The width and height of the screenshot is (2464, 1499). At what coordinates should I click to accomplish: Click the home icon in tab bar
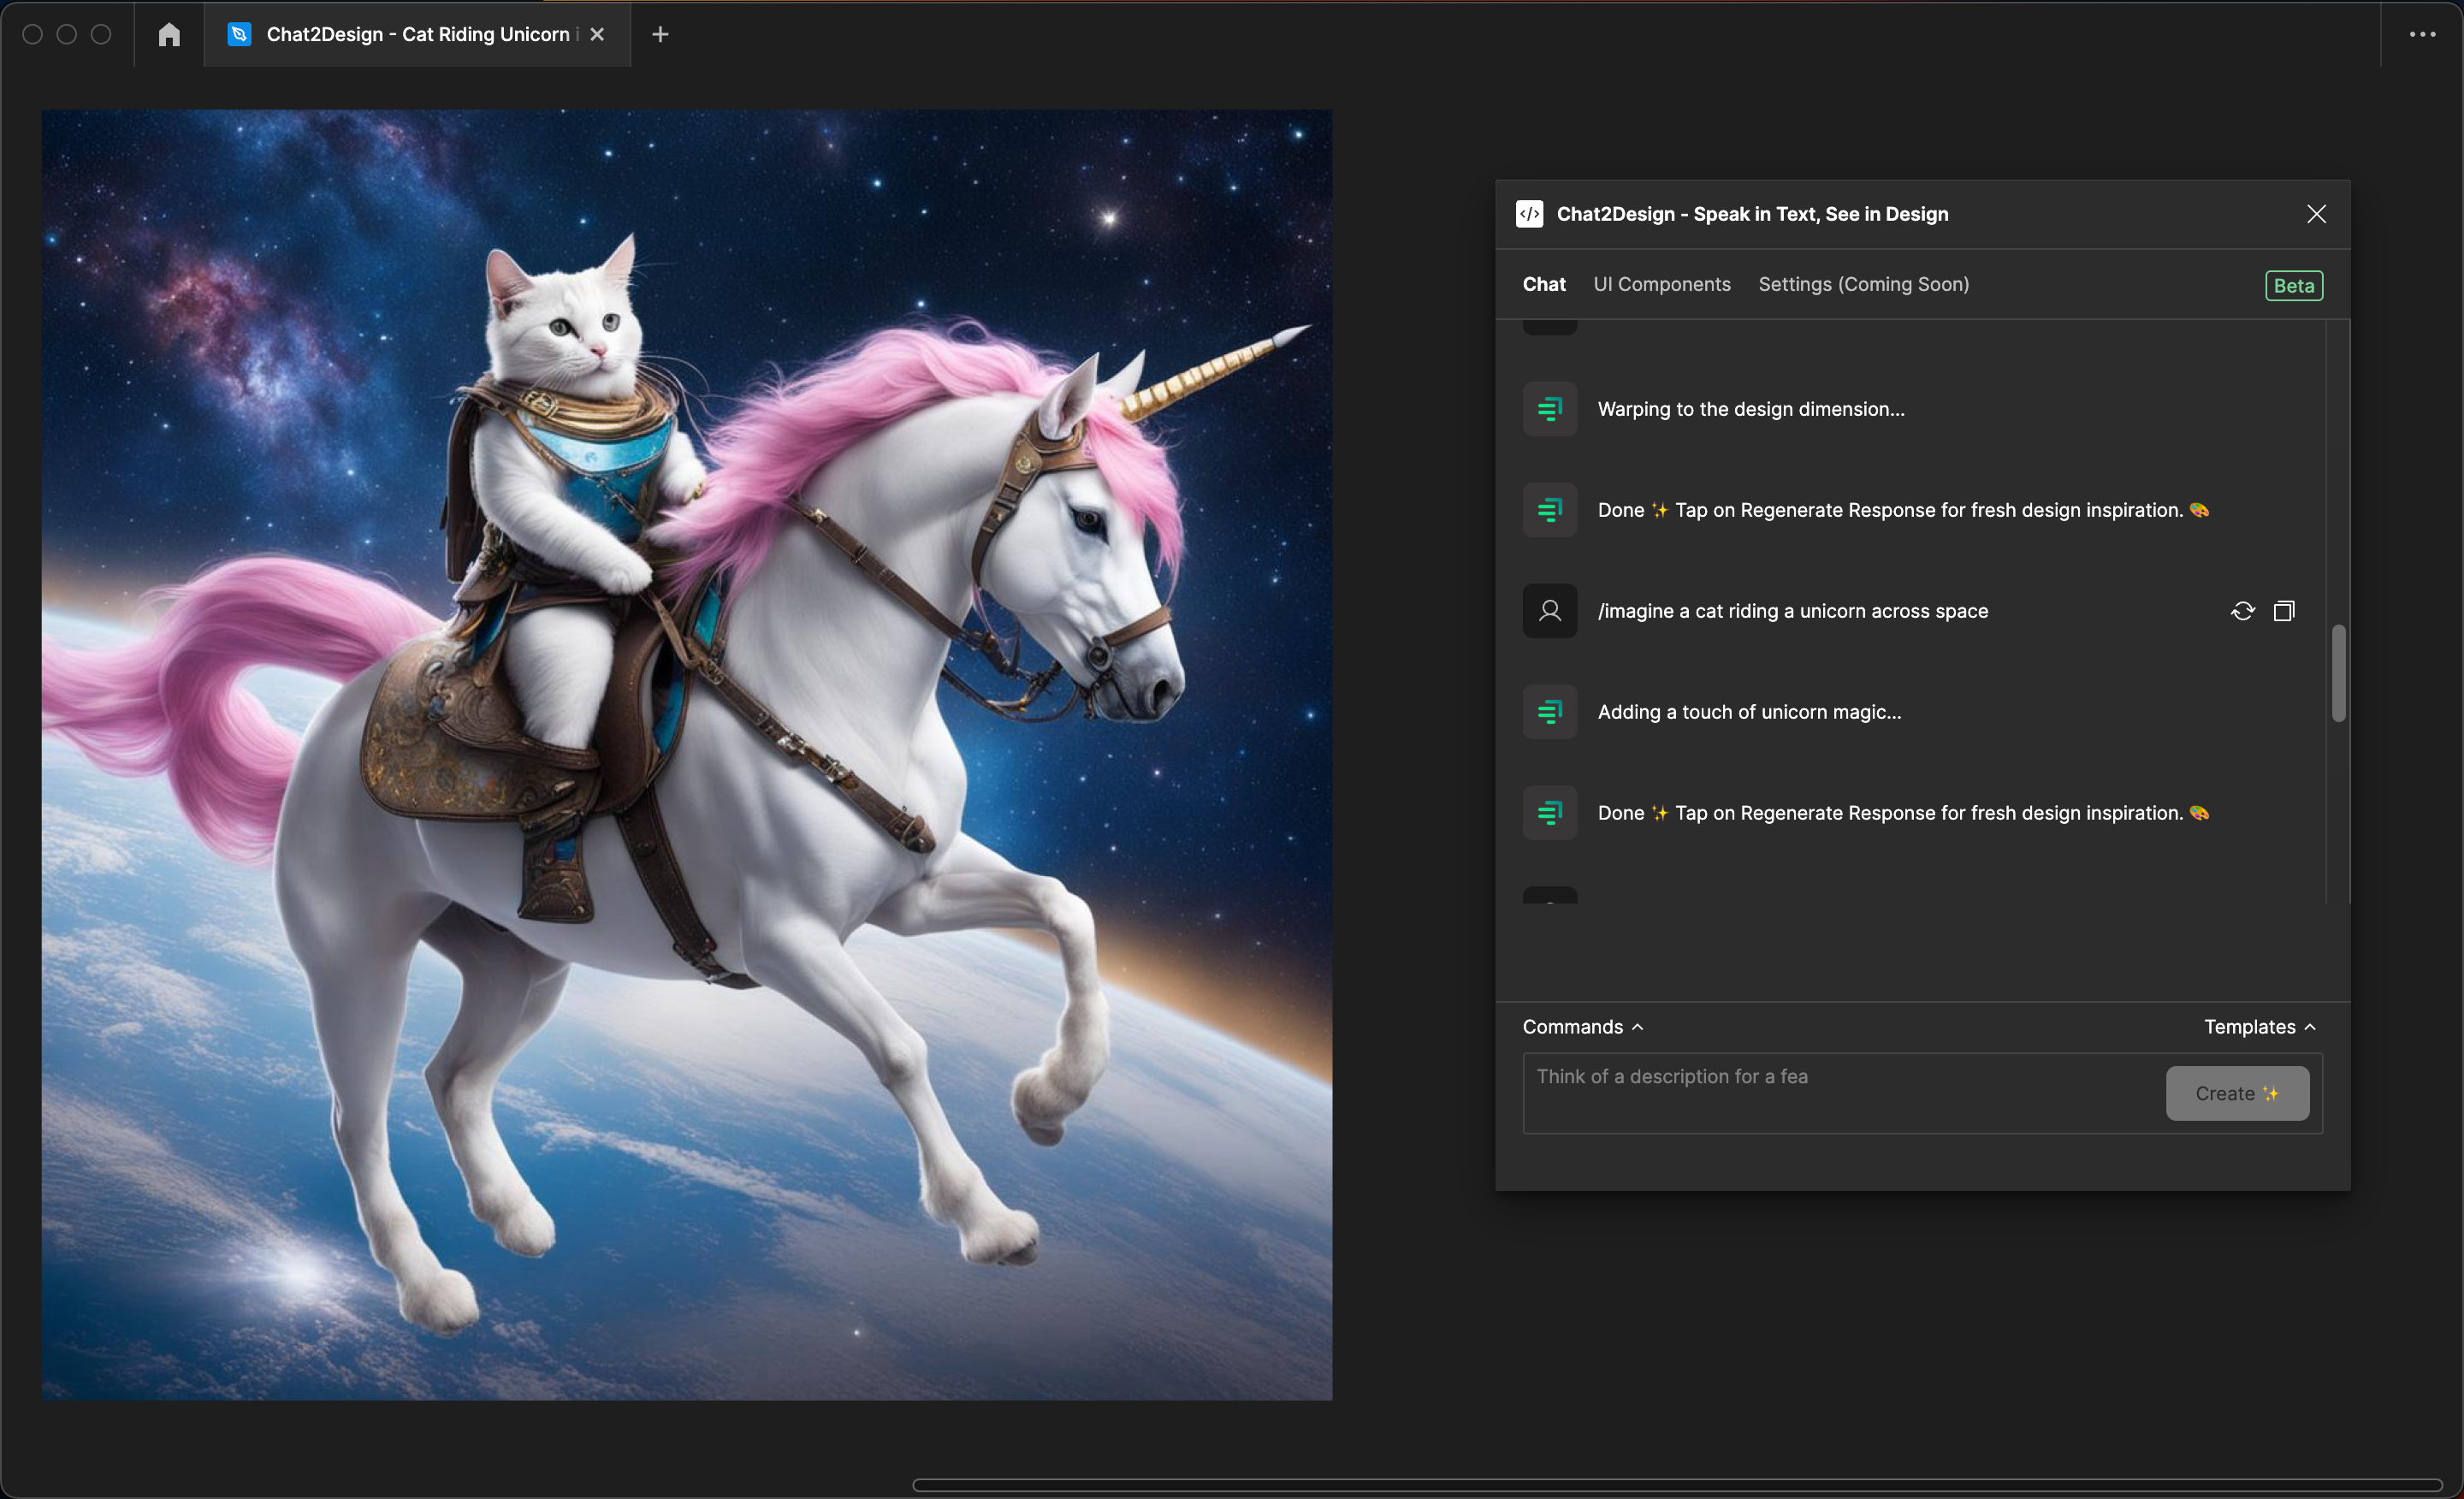(x=169, y=34)
